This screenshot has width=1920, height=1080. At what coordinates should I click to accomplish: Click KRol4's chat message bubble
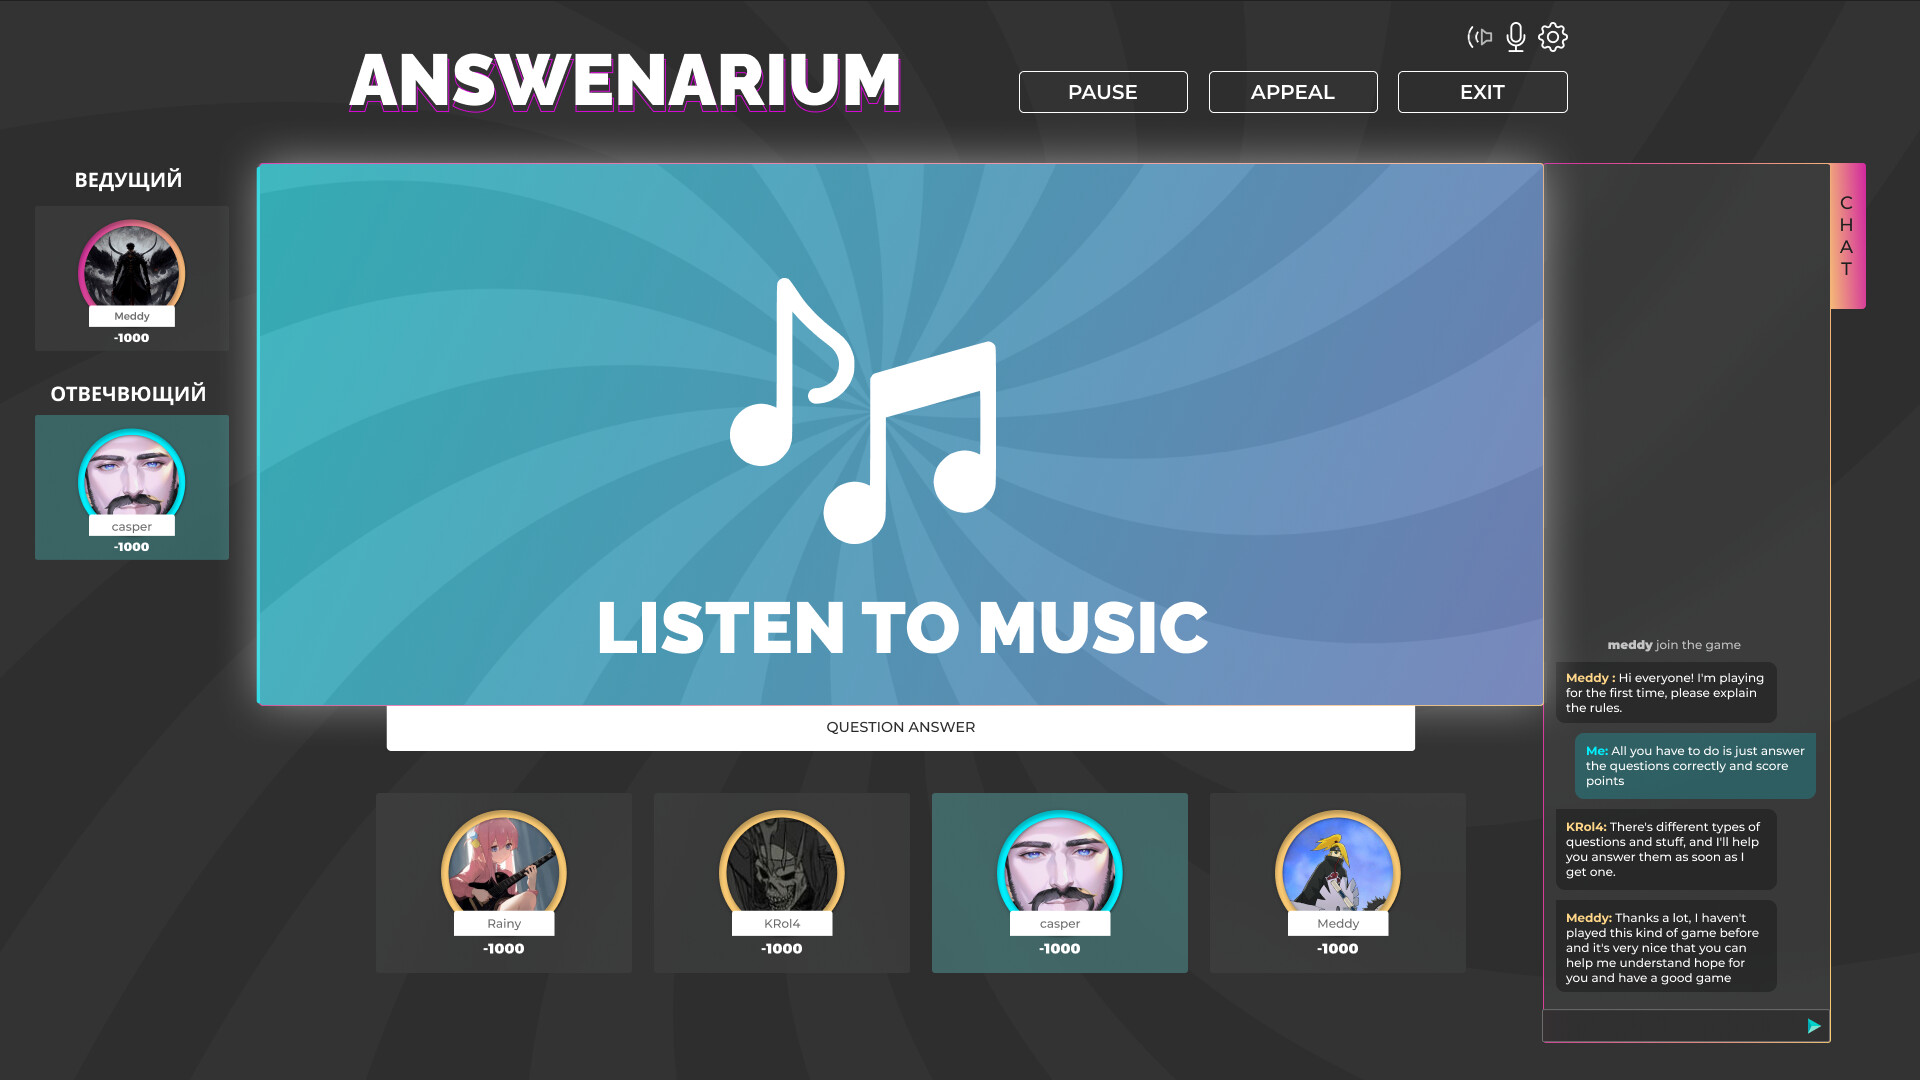click(1666, 849)
